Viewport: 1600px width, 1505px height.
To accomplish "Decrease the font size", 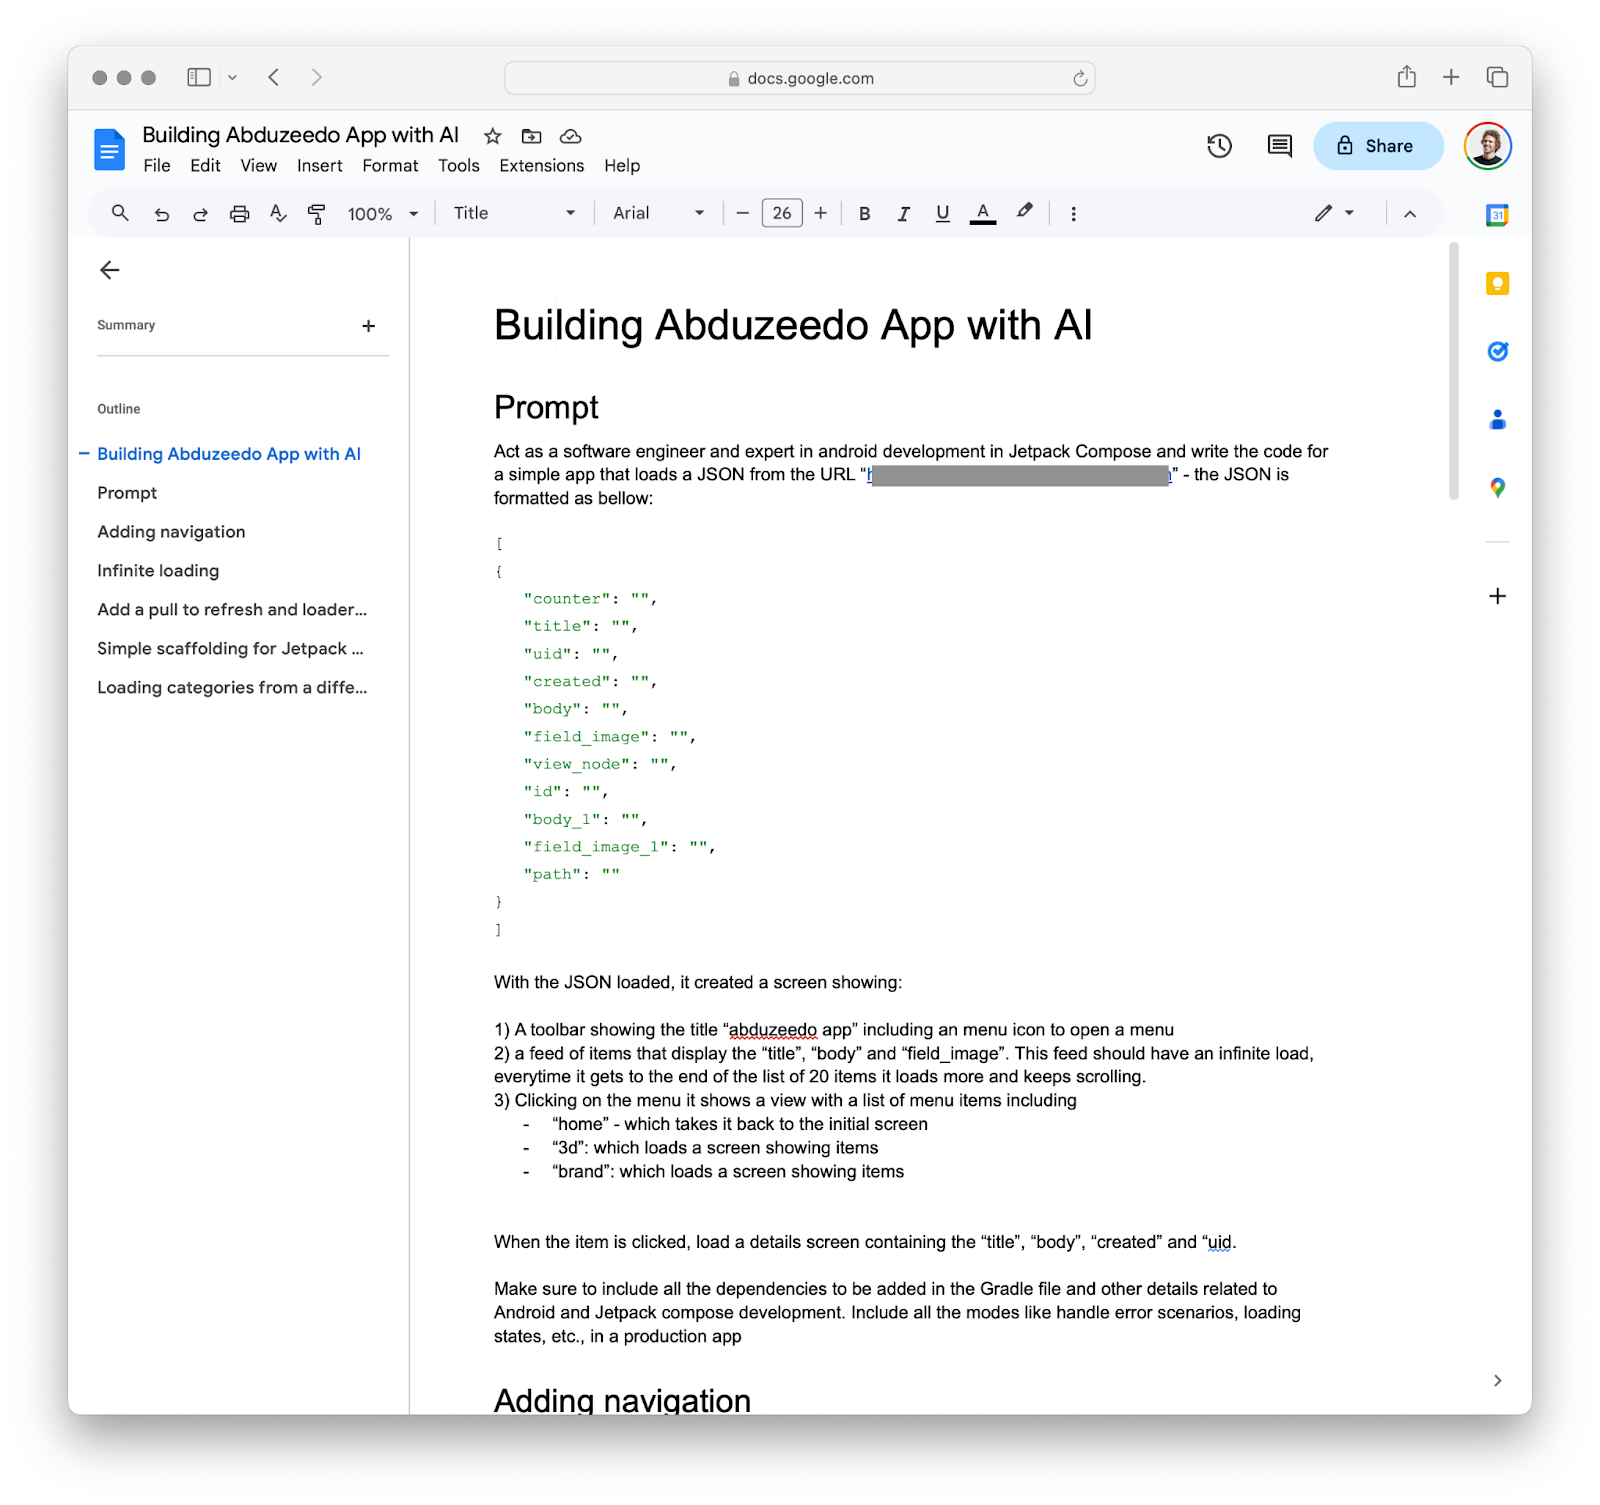I will click(742, 213).
